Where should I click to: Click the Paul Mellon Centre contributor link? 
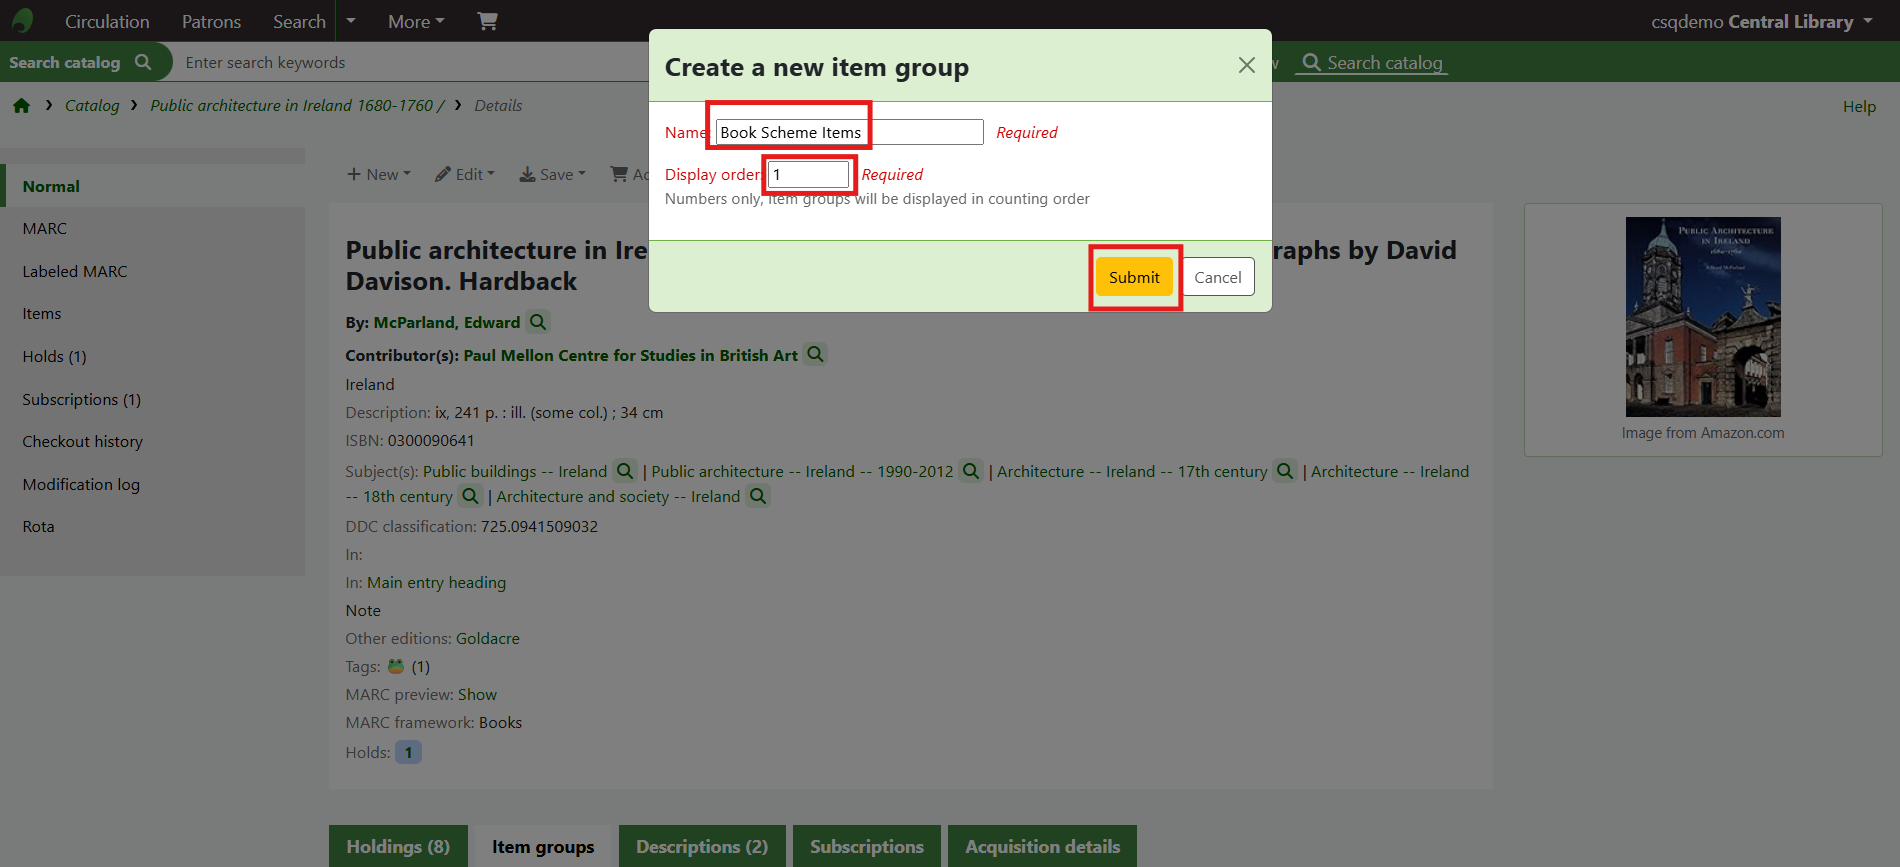point(630,355)
